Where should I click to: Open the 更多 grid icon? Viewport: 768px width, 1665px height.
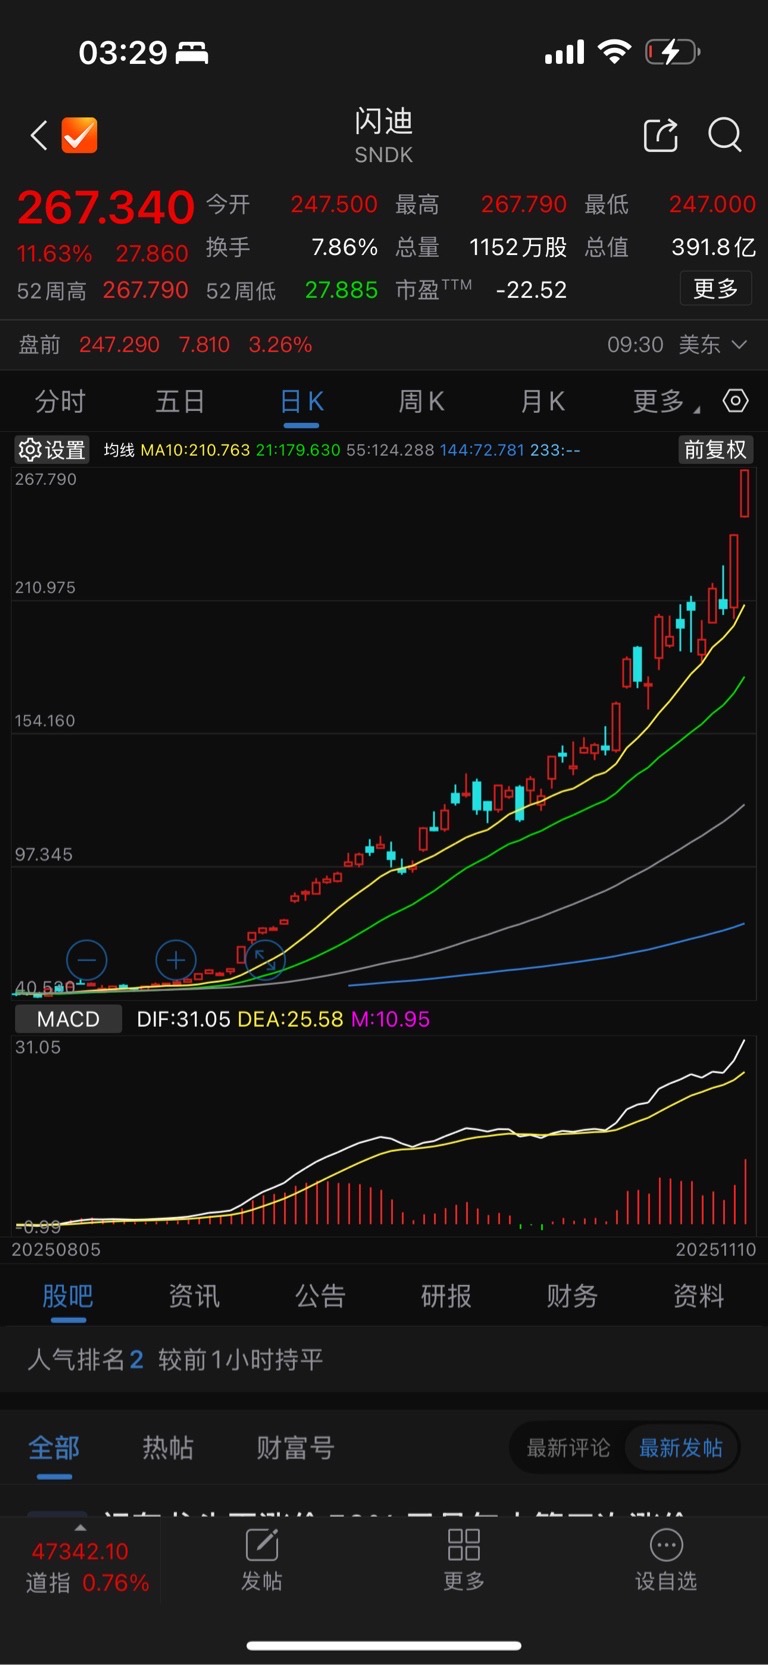(x=464, y=1545)
